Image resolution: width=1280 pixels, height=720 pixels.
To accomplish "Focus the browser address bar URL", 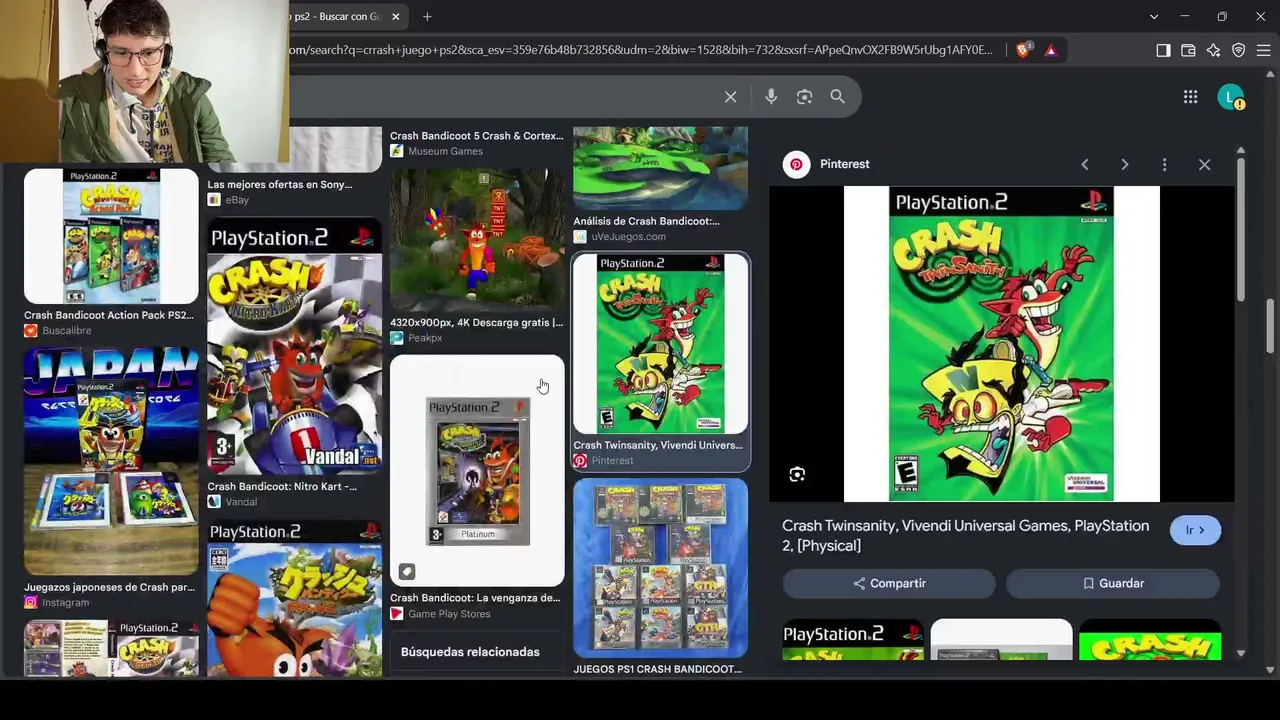I will (x=640, y=50).
